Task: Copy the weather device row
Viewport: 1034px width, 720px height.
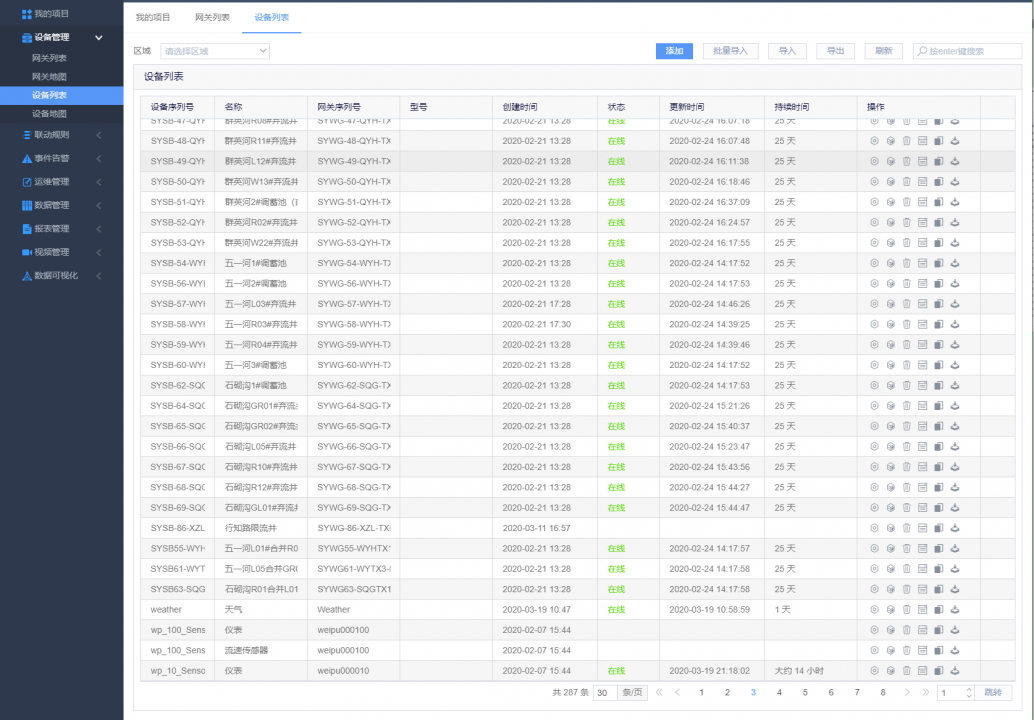Action: click(x=938, y=609)
